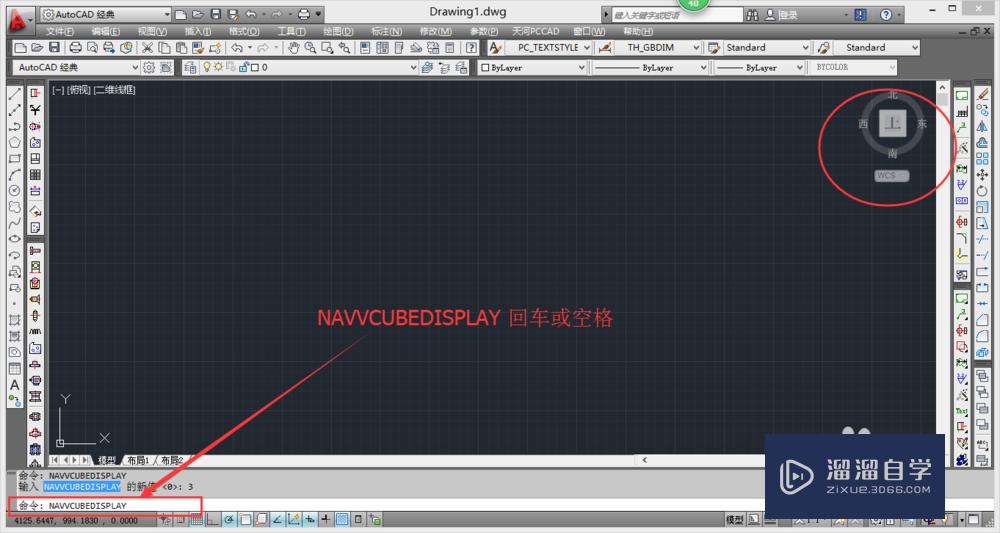
Task: Click the Cut scissors icon
Action: 147,47
